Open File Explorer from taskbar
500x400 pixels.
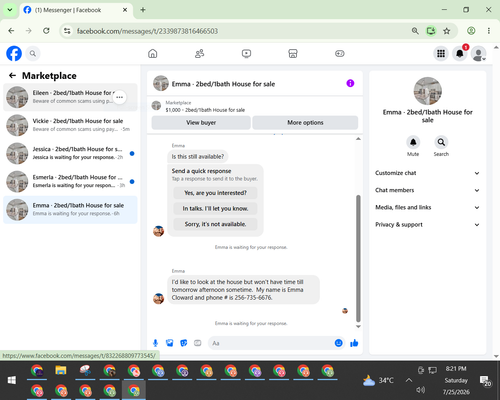pos(61,371)
